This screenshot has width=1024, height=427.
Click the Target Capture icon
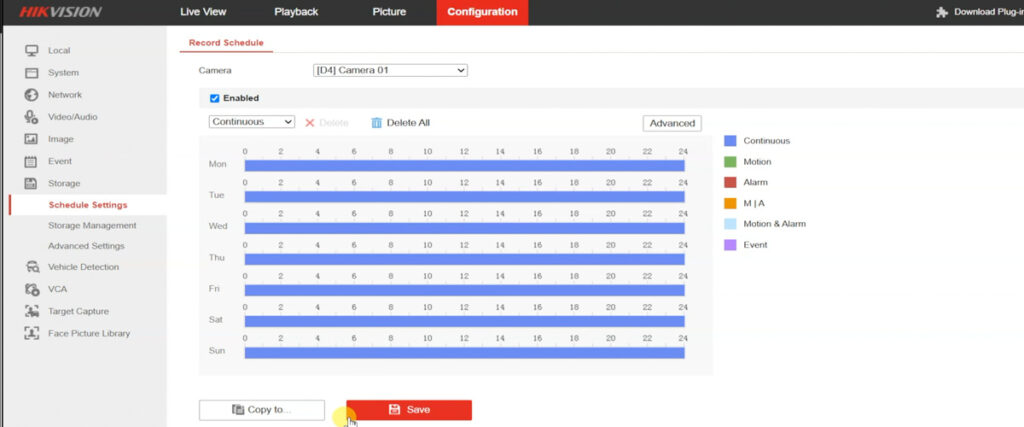tap(31, 311)
